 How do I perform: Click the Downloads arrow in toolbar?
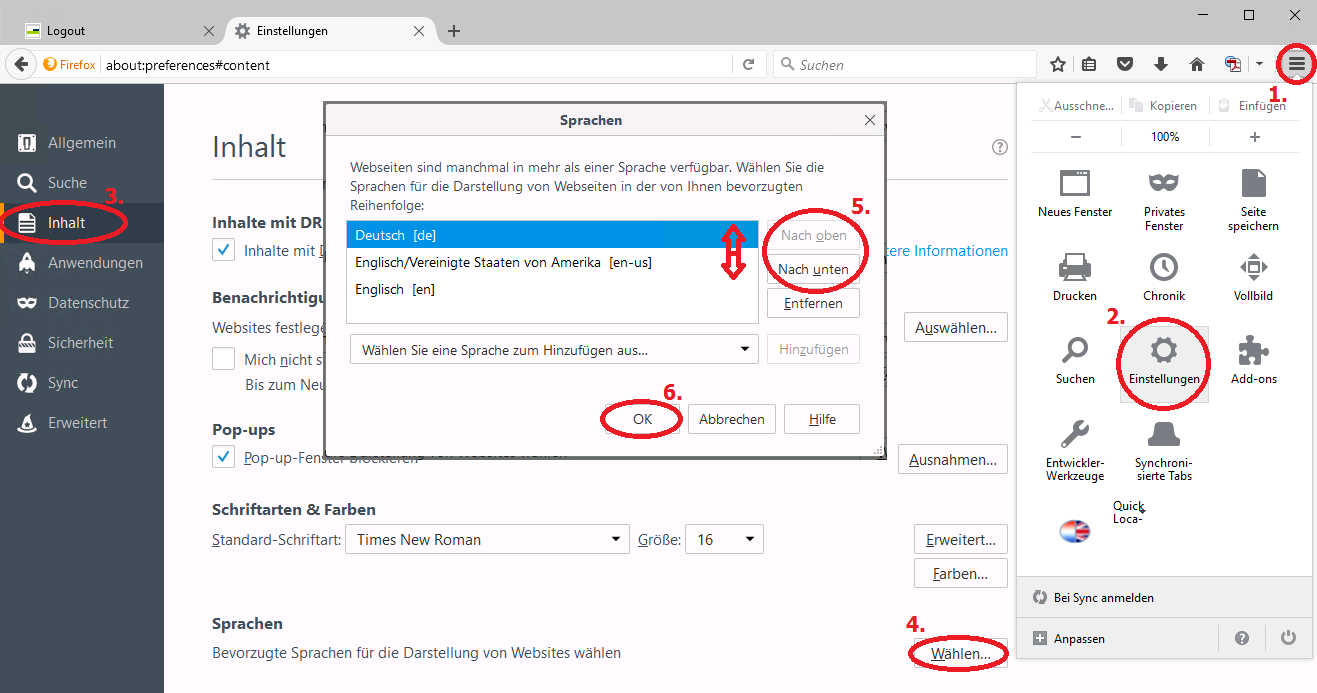coord(1161,65)
